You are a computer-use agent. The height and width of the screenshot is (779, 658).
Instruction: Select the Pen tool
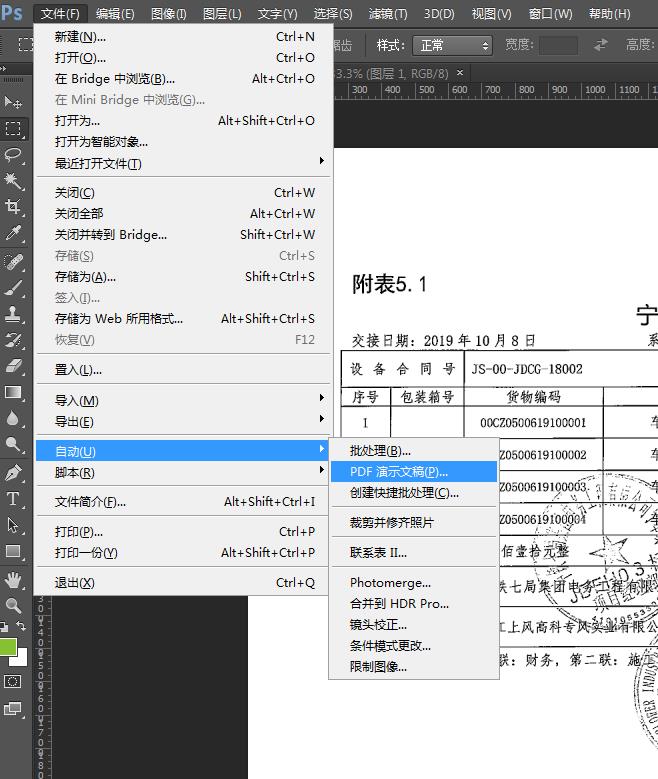pyautogui.click(x=12, y=473)
